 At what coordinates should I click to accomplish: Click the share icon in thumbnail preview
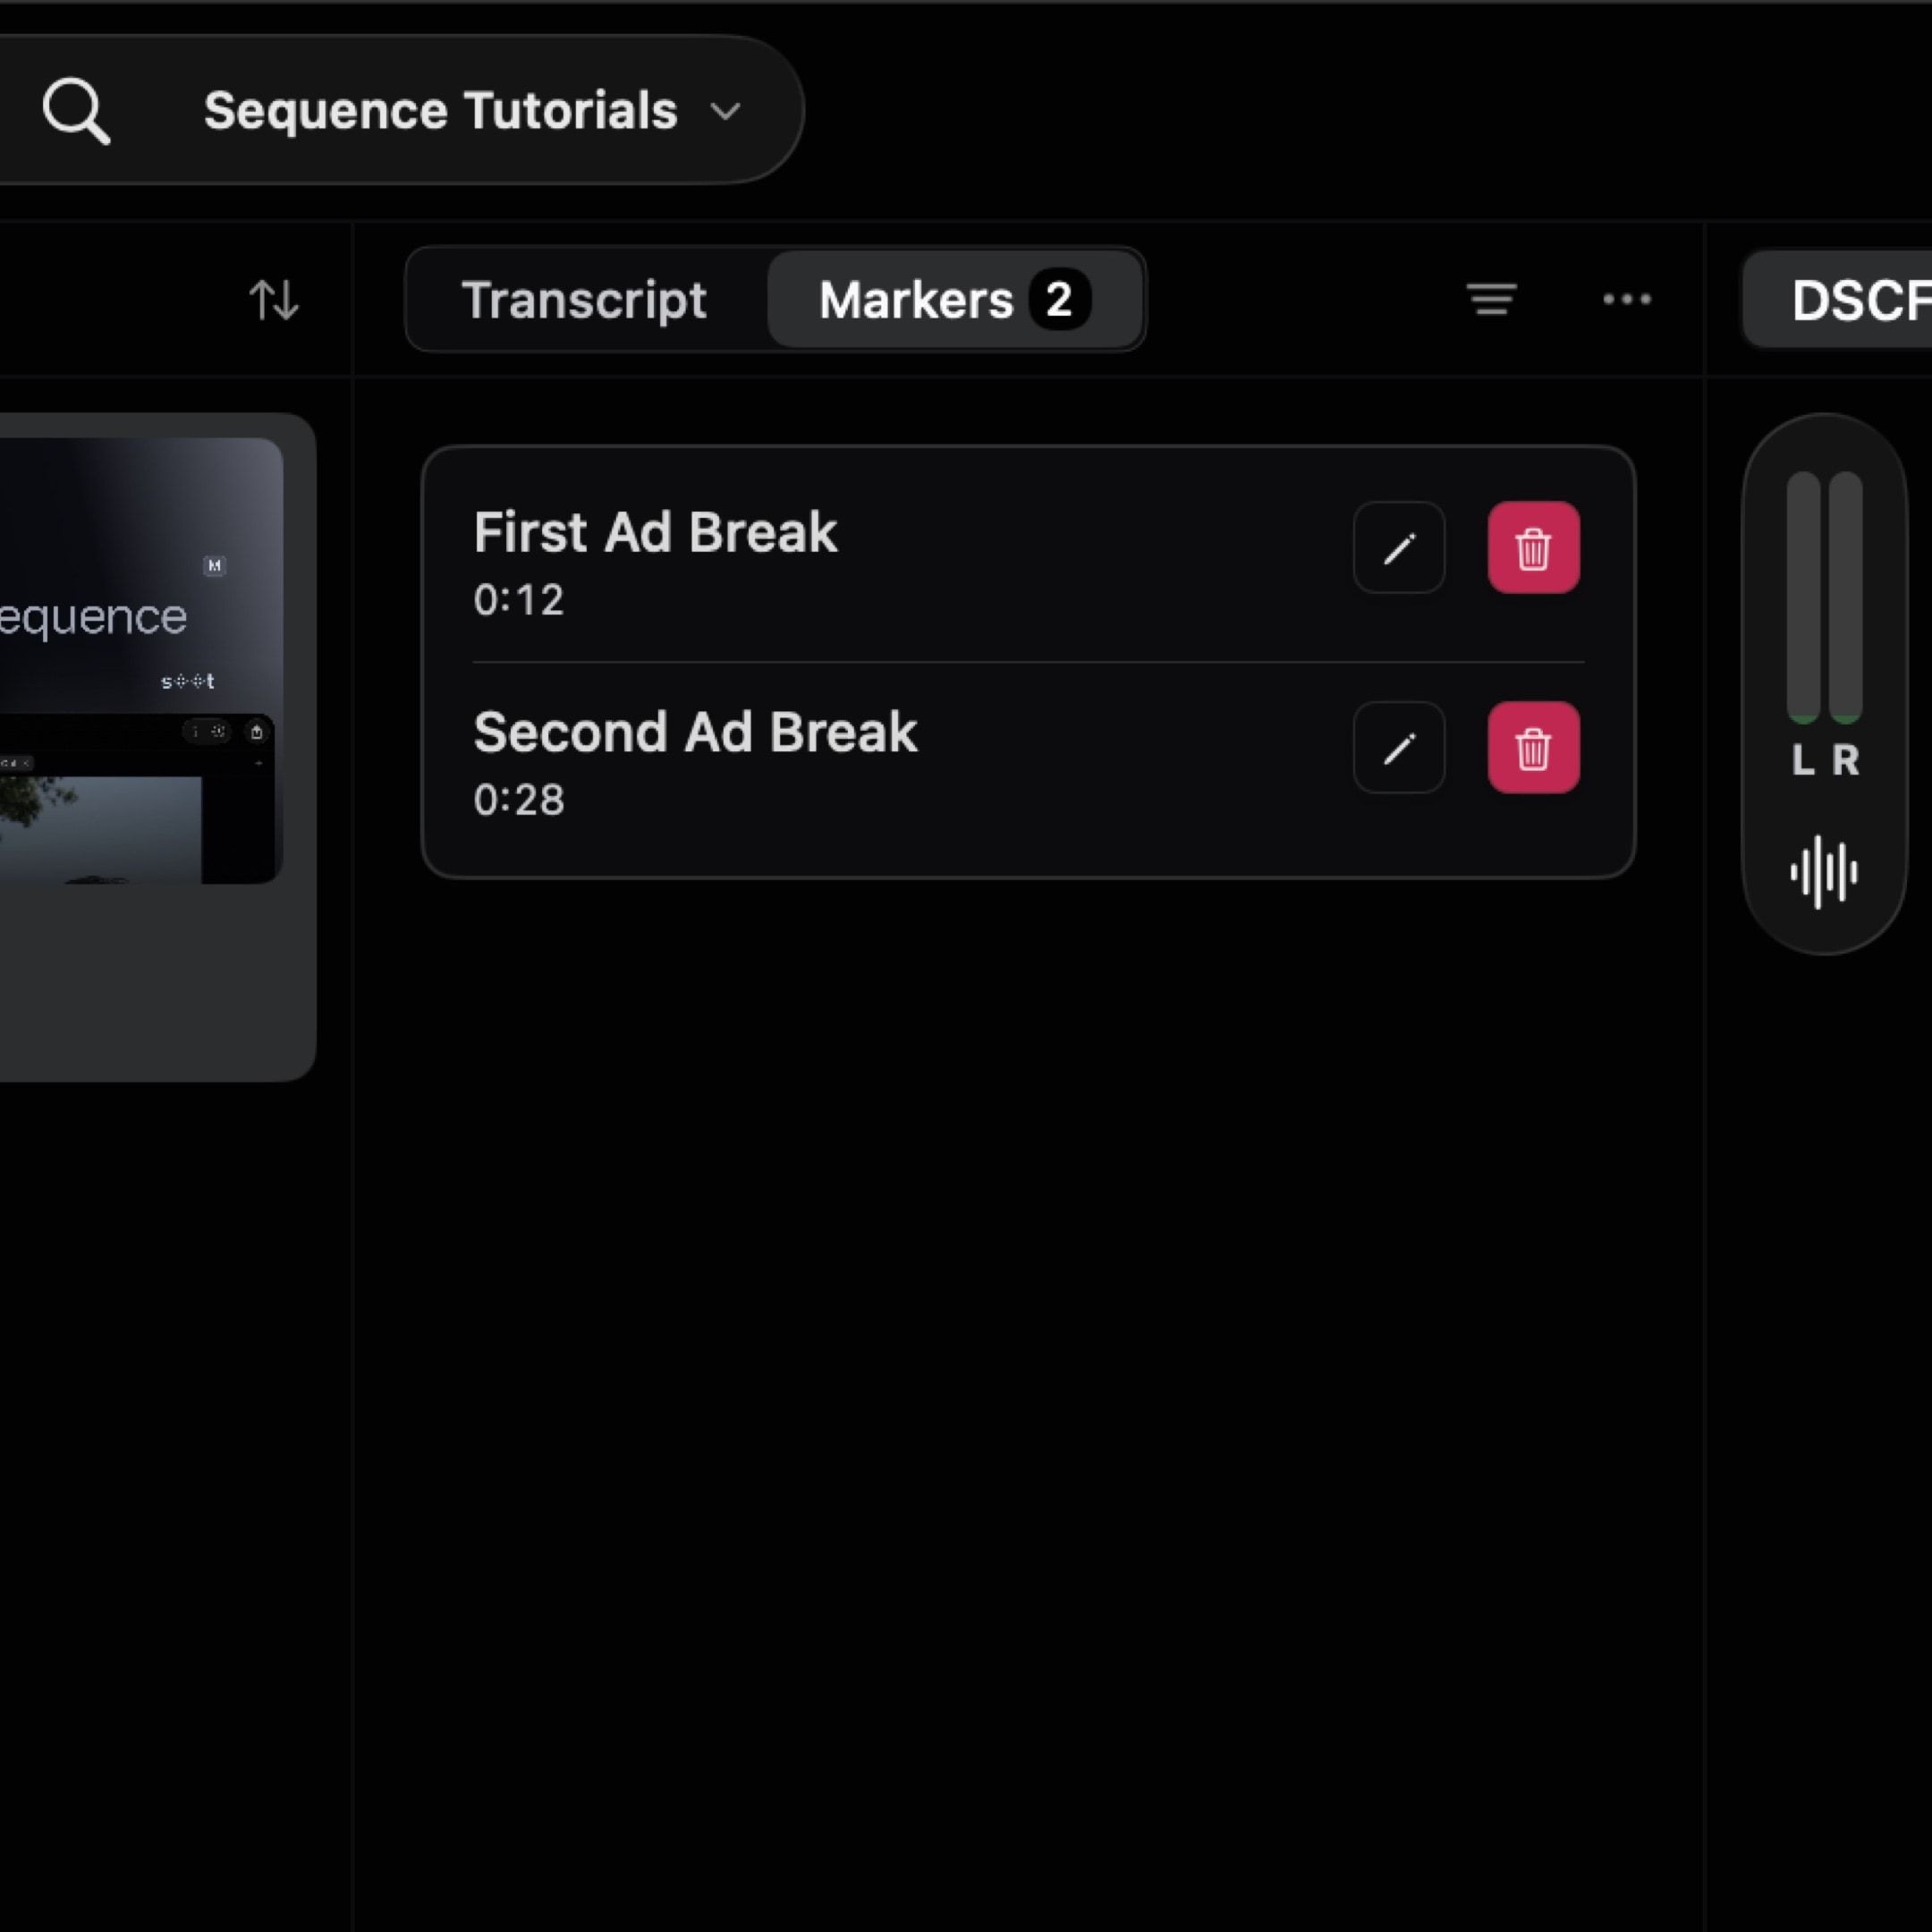click(256, 732)
